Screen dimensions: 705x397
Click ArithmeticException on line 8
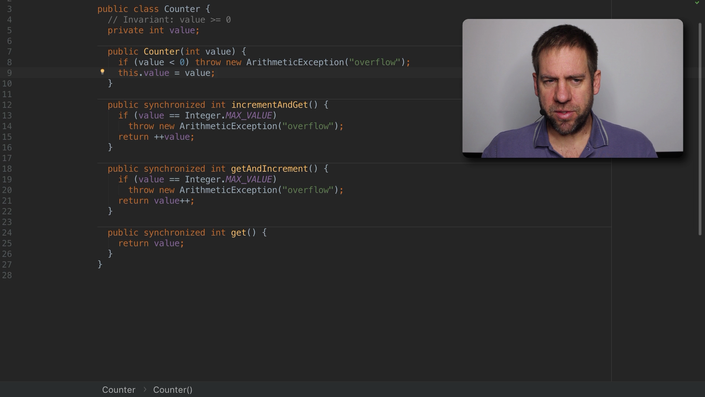295,62
